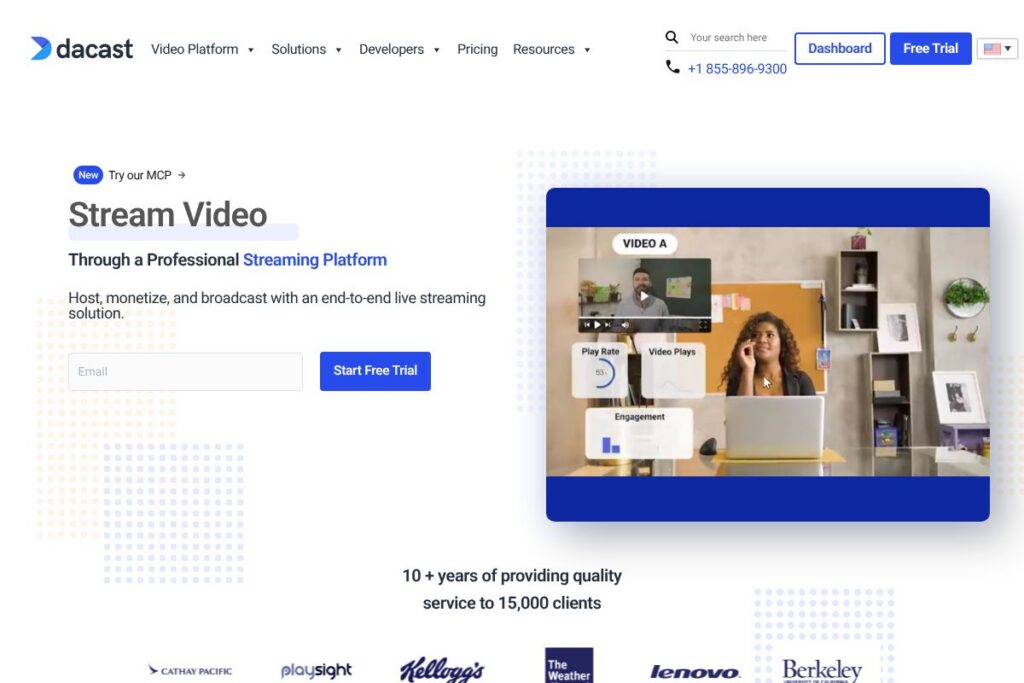Focus the Email input field

point(185,371)
